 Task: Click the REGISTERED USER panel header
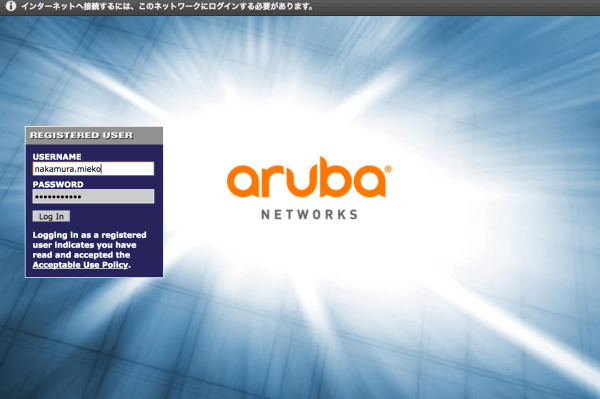[94, 135]
